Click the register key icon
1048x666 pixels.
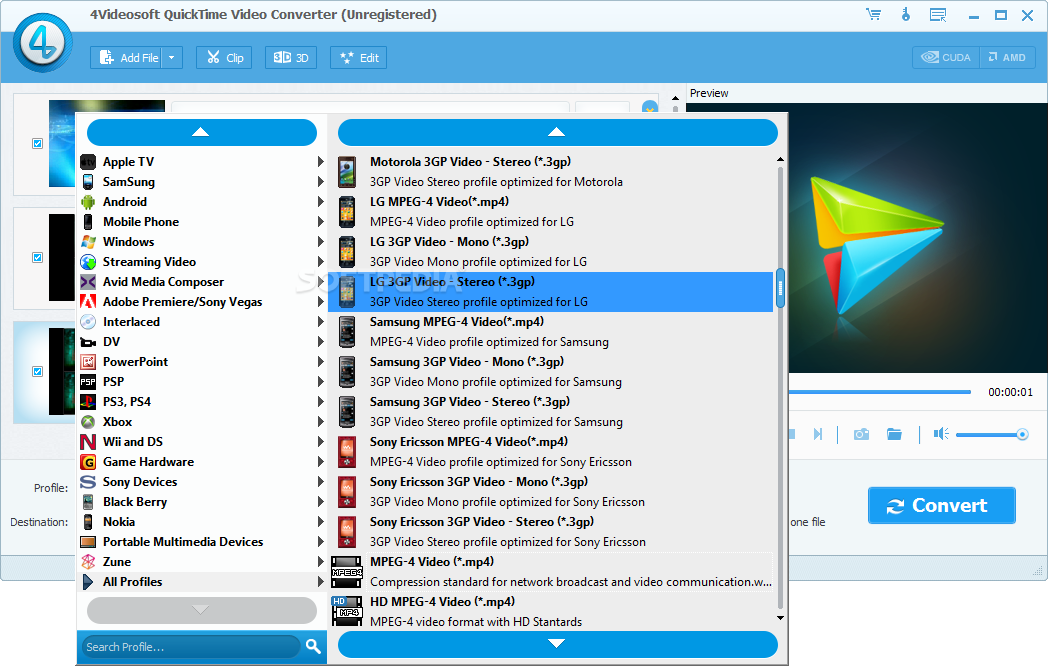click(906, 14)
